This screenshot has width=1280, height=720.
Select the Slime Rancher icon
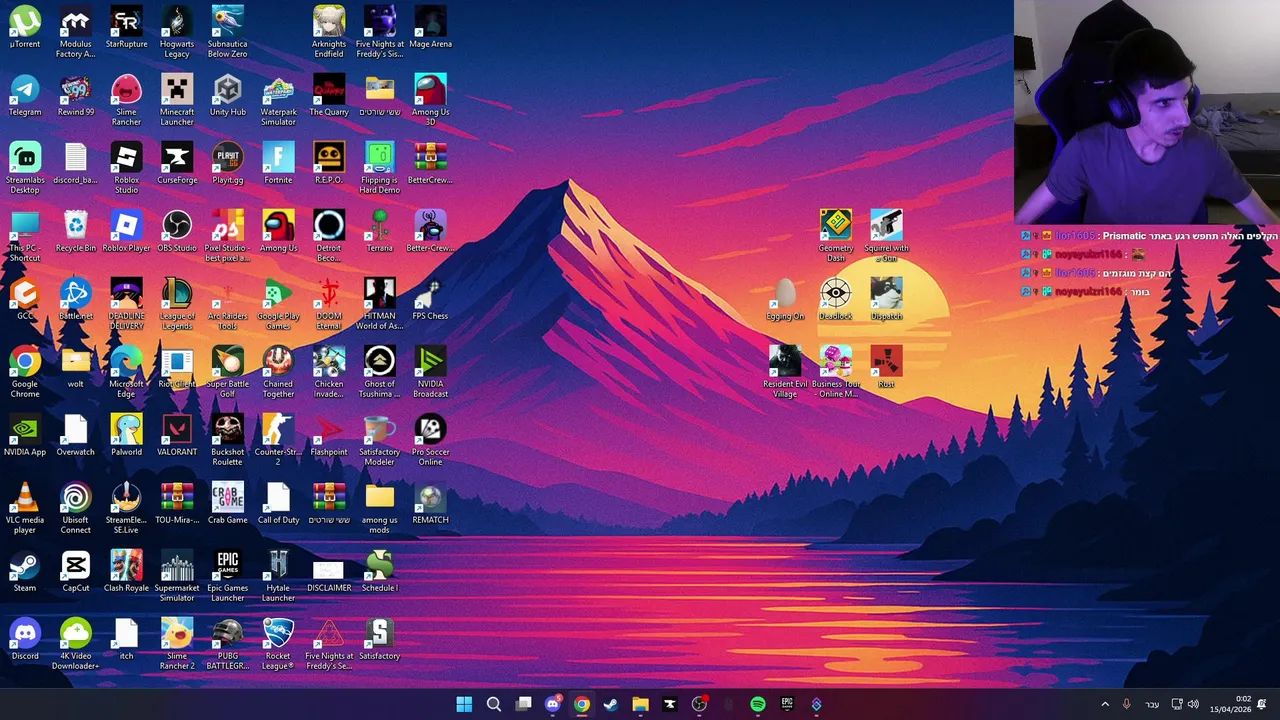126,101
